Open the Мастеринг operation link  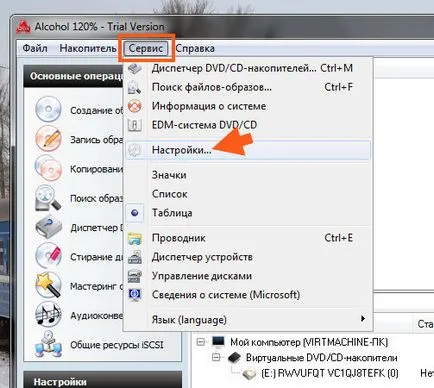pyautogui.click(x=97, y=286)
